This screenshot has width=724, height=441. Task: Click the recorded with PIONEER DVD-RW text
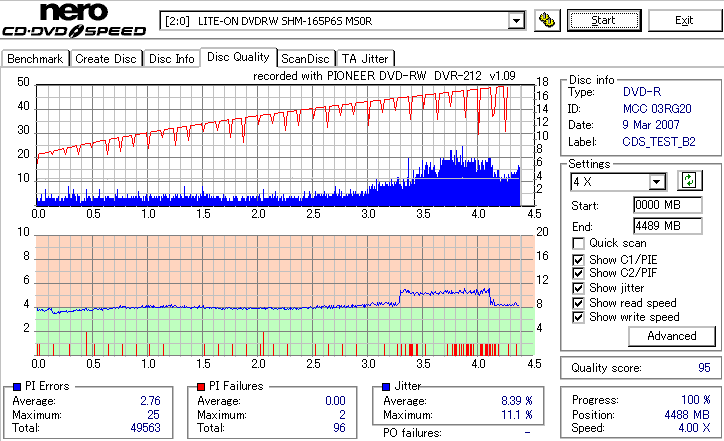pyautogui.click(x=384, y=76)
